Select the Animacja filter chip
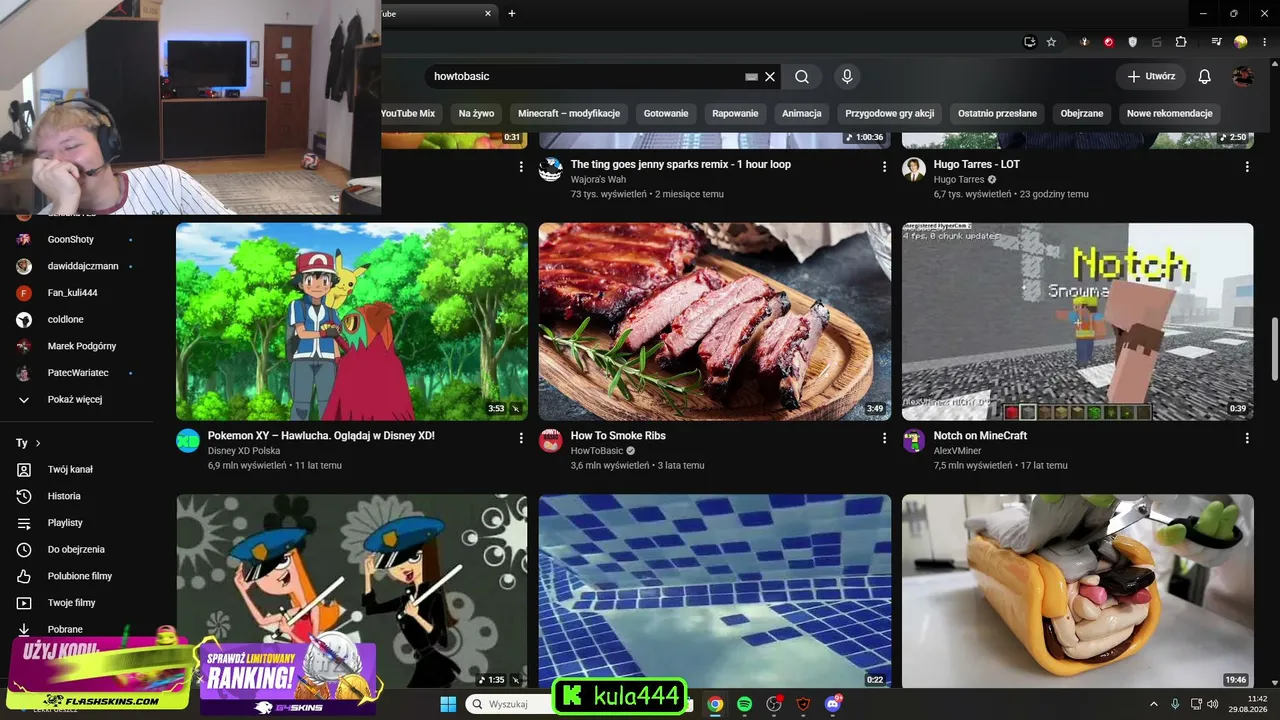Viewport: 1280px width, 720px height. point(802,114)
